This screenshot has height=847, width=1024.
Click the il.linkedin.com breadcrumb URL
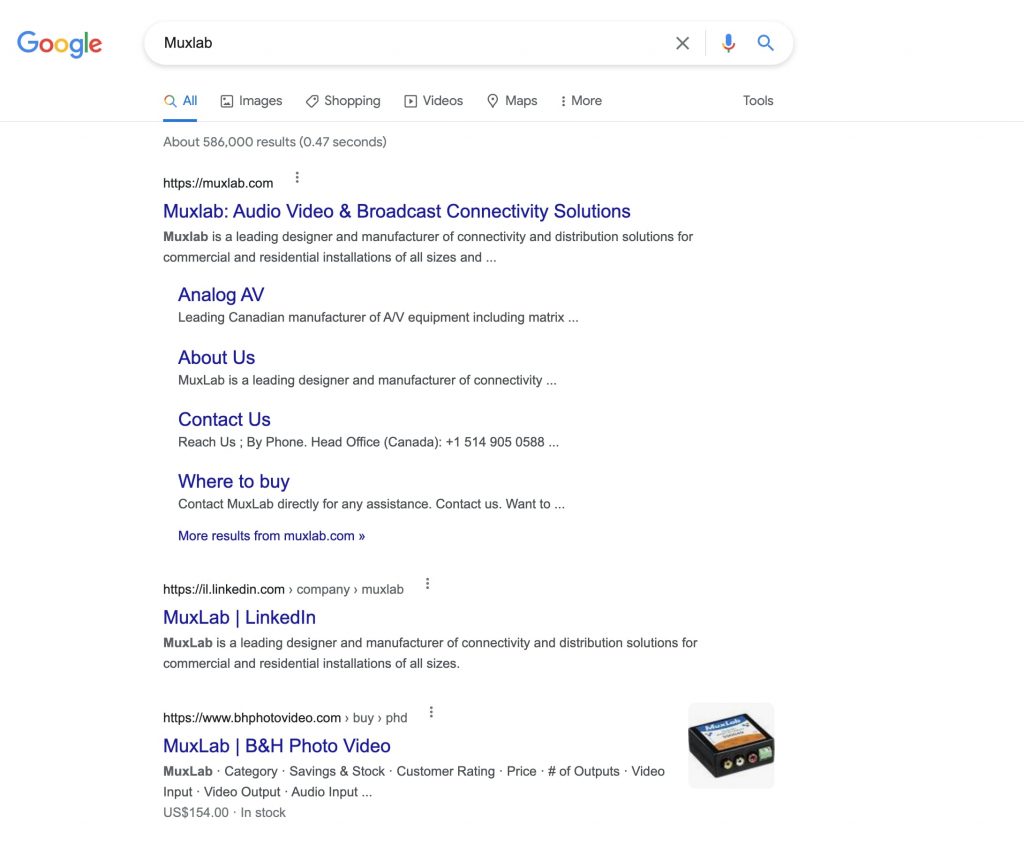[x=283, y=590]
